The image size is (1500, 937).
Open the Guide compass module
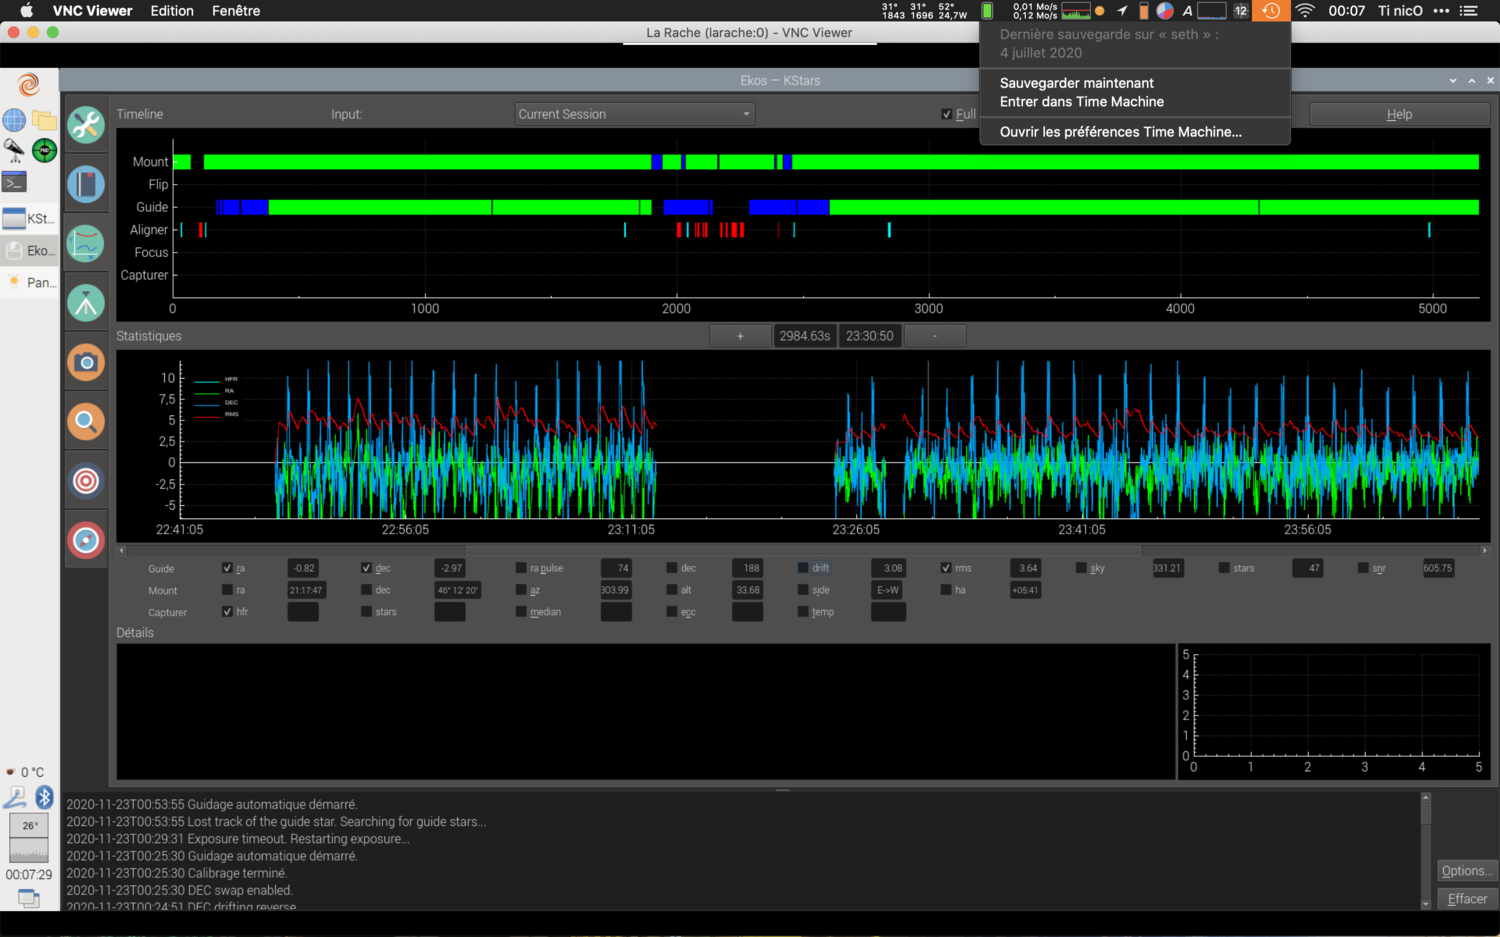pyautogui.click(x=86, y=540)
